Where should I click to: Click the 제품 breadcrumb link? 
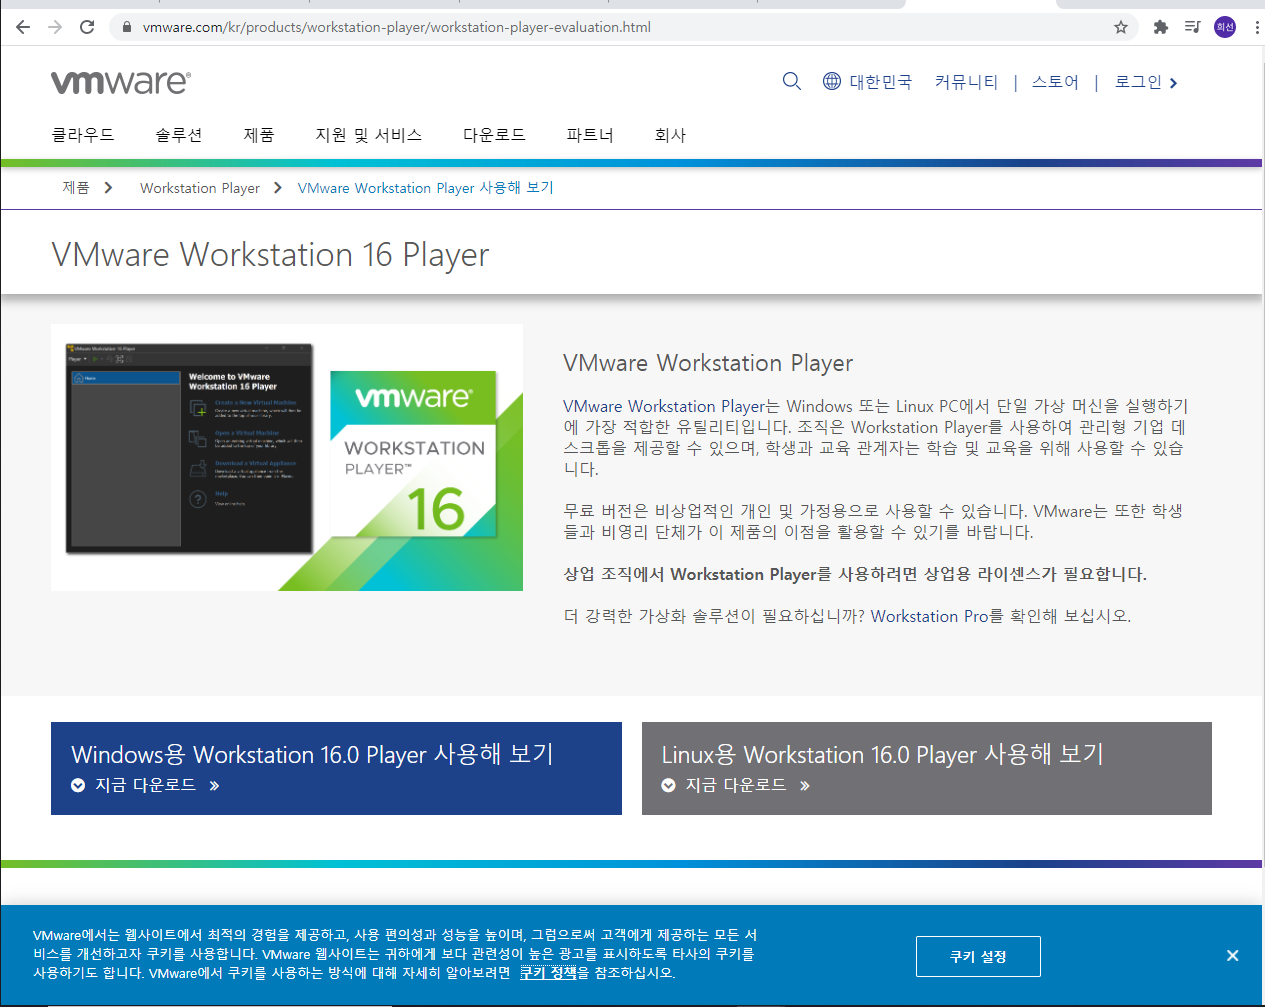point(76,188)
